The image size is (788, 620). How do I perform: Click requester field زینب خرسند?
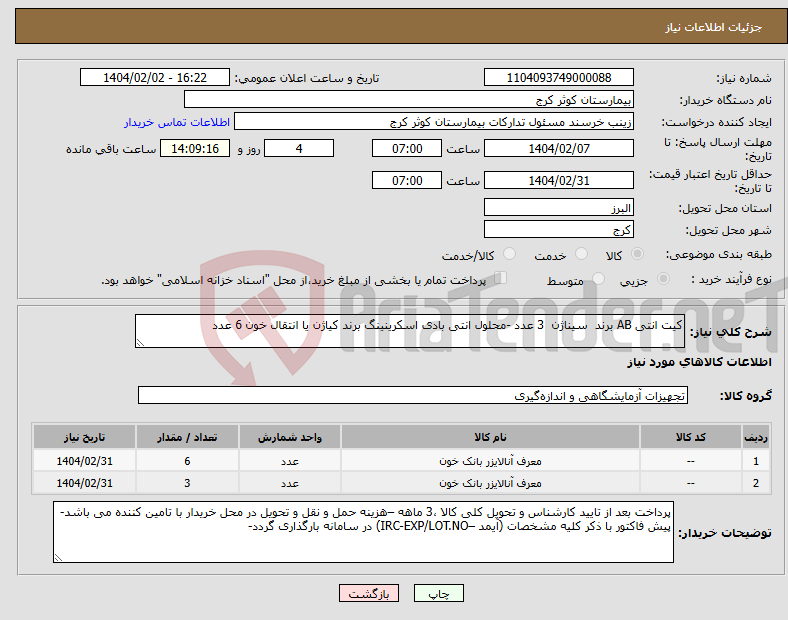point(434,122)
